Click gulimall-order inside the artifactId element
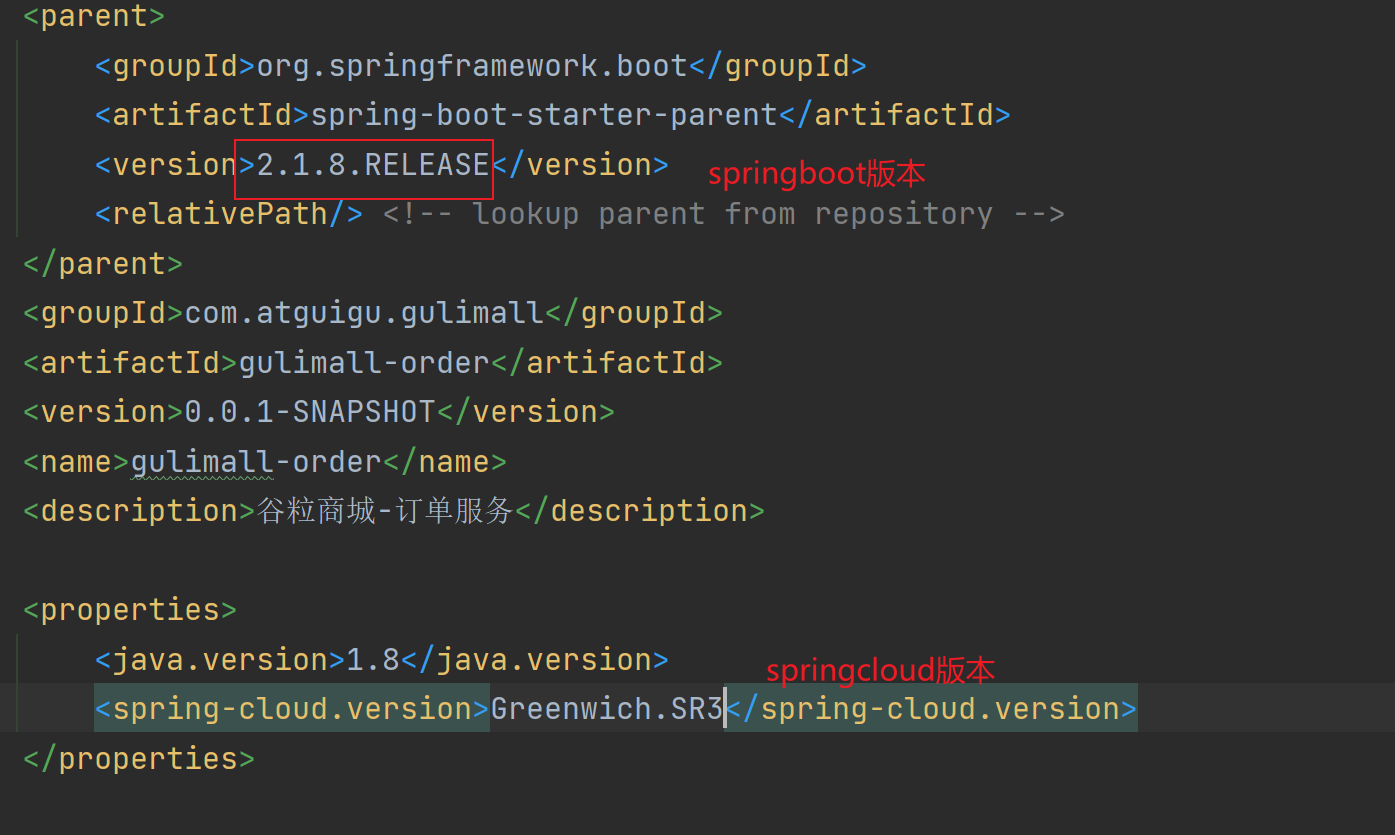Image resolution: width=1395 pixels, height=835 pixels. click(364, 363)
